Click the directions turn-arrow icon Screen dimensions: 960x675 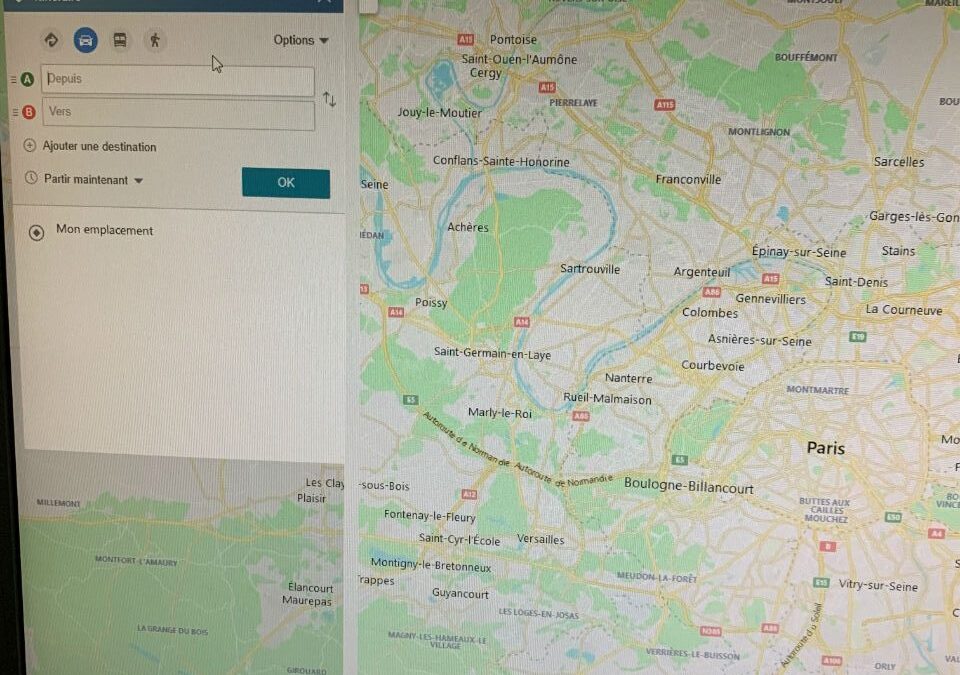tap(51, 40)
